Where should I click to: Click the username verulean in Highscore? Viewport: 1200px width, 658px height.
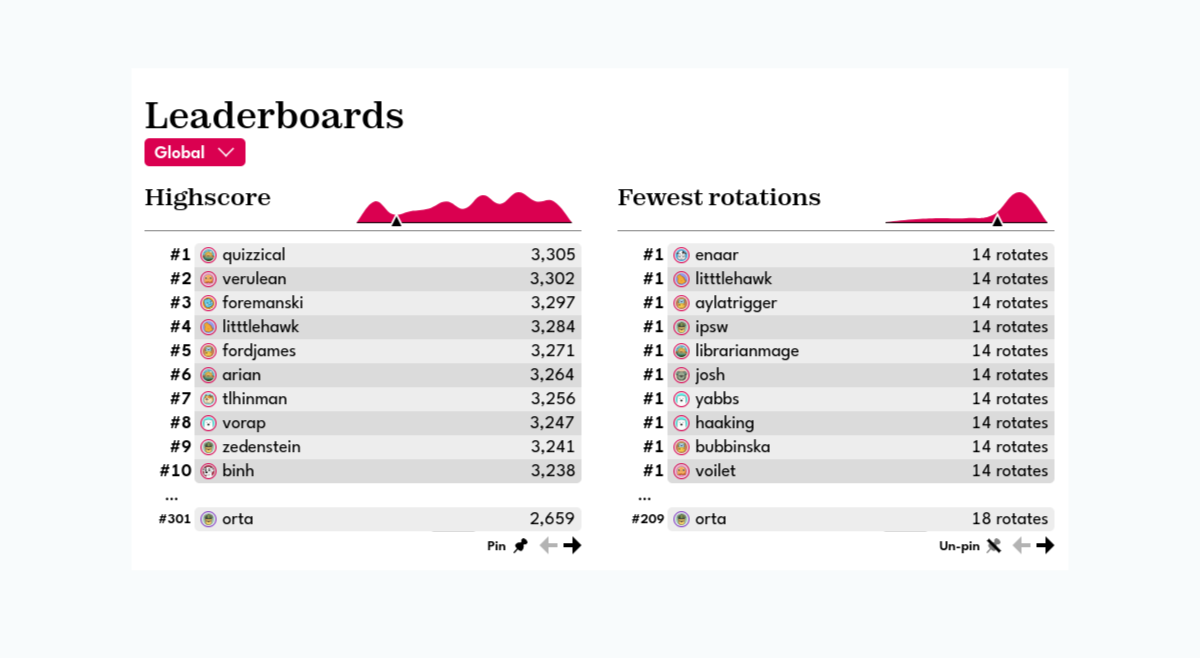pos(253,278)
